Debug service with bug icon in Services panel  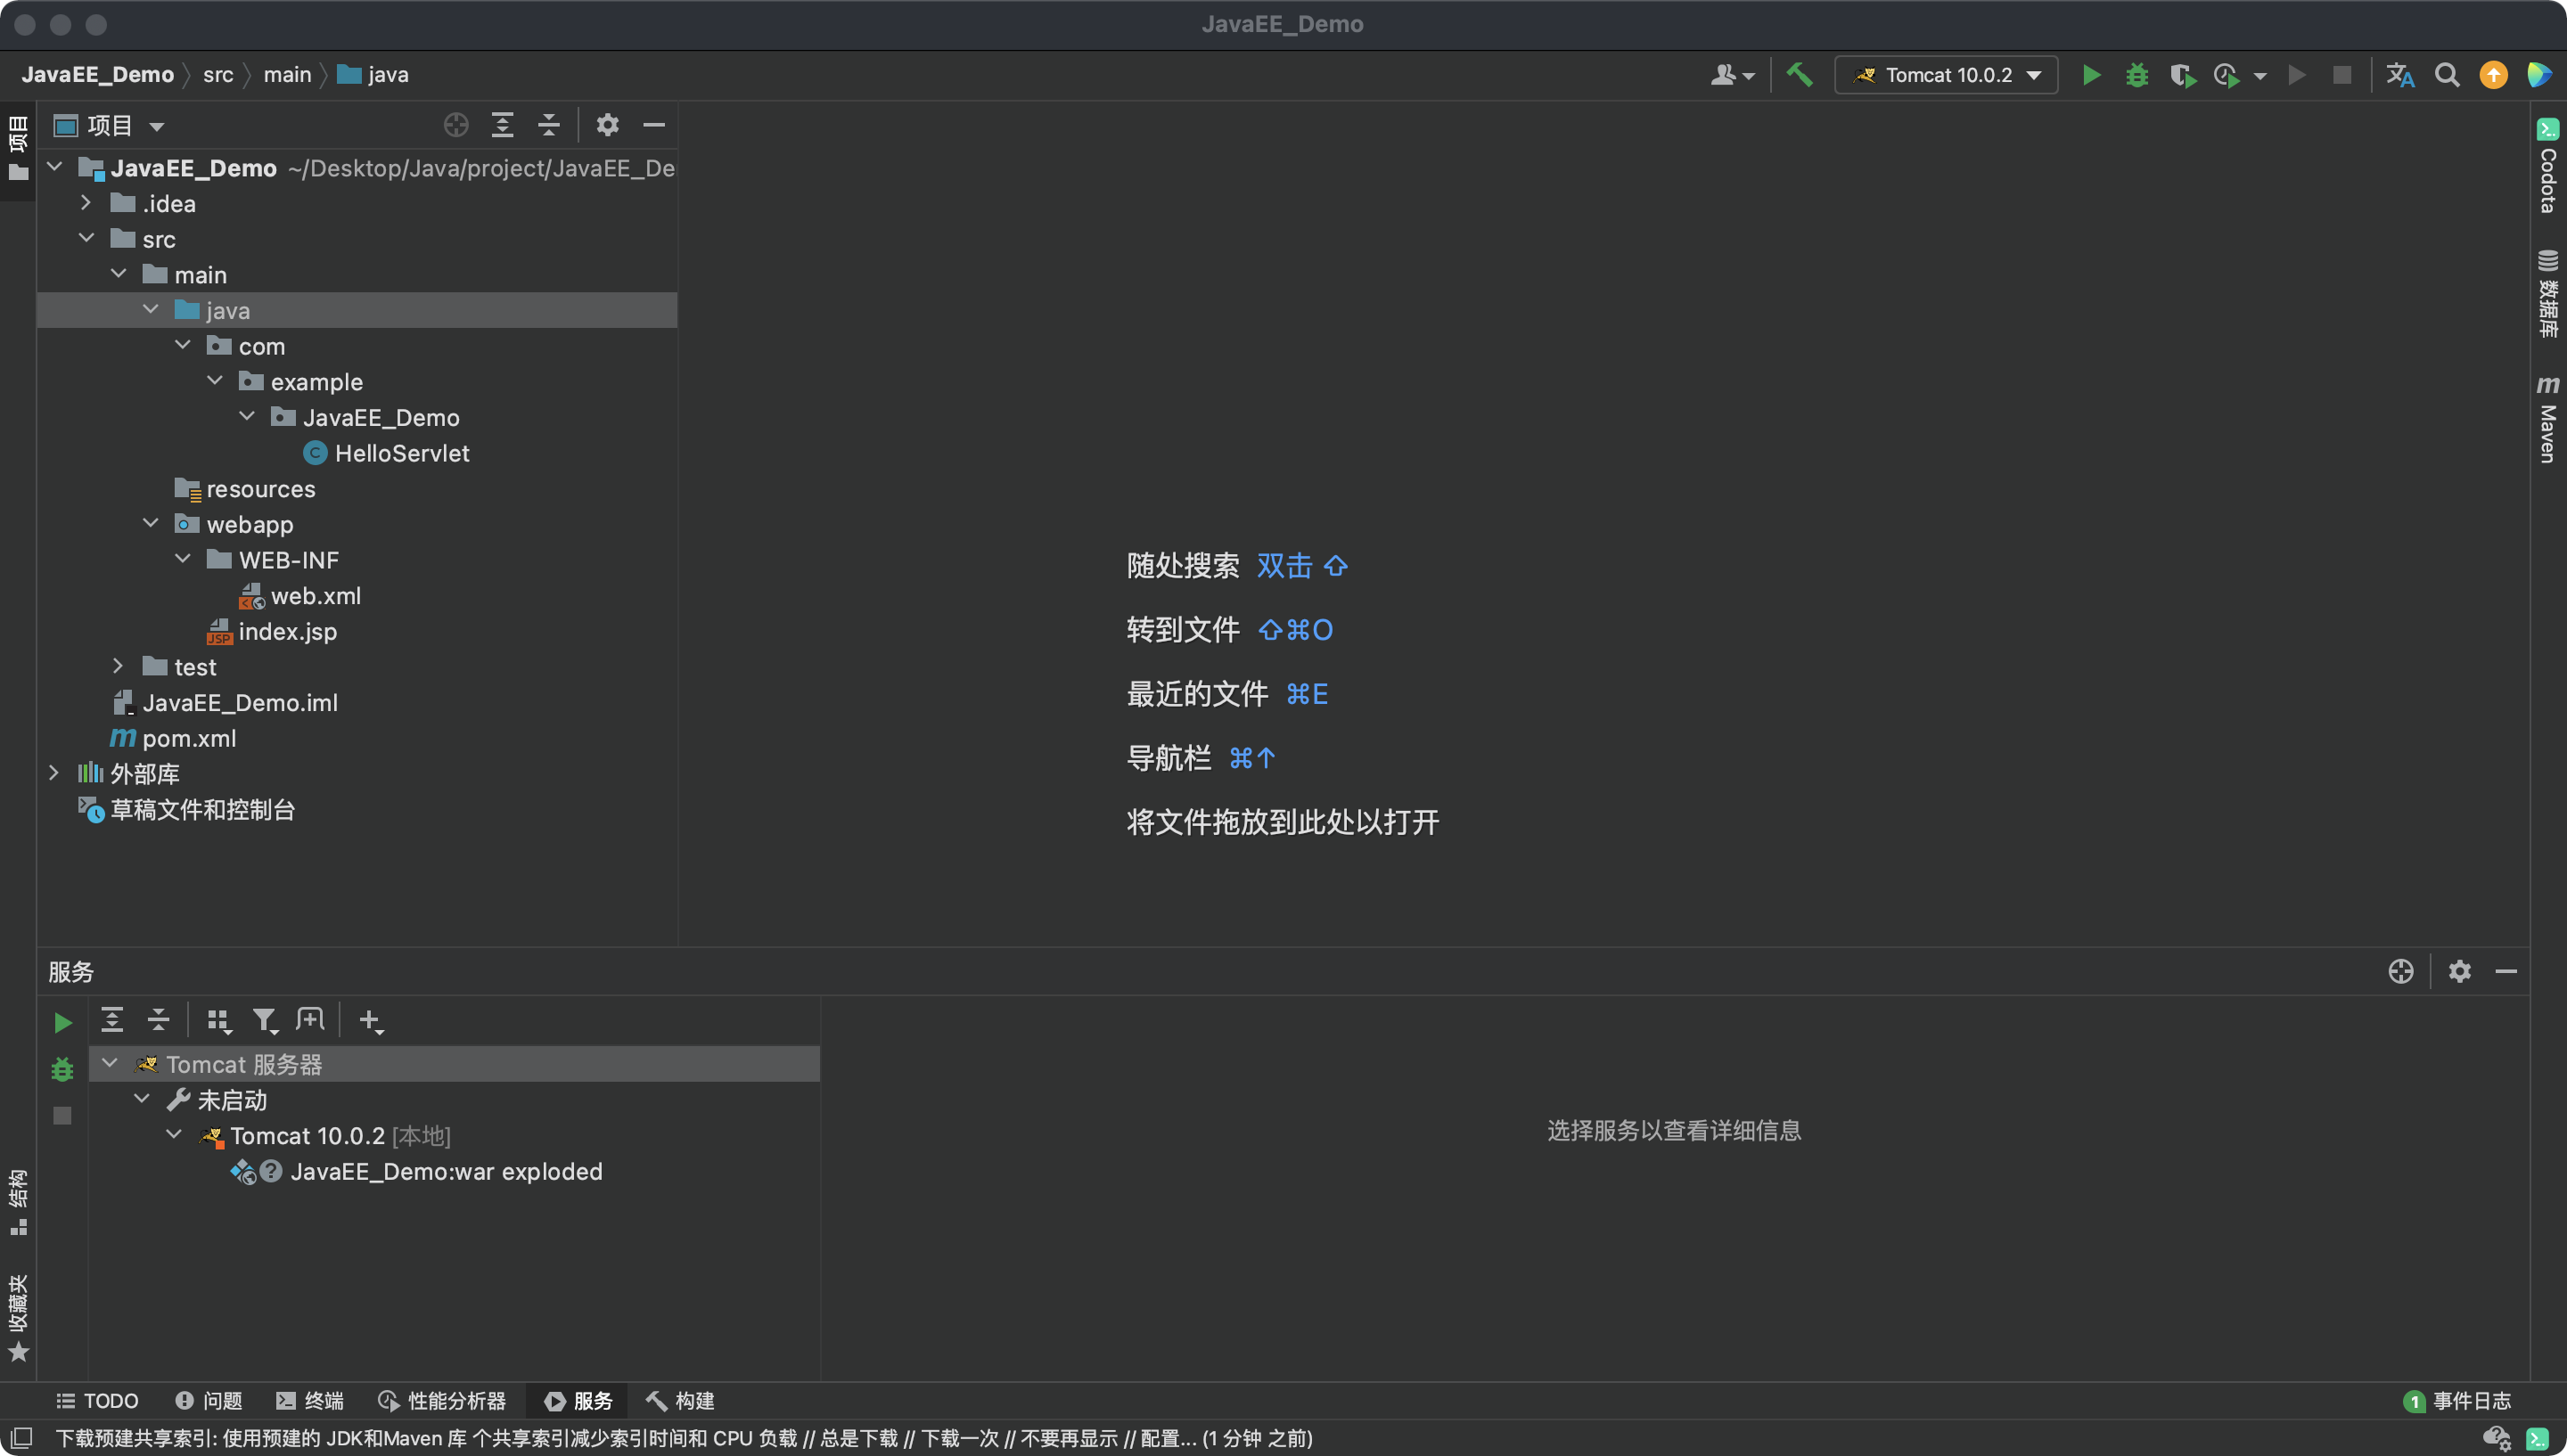pos(62,1069)
